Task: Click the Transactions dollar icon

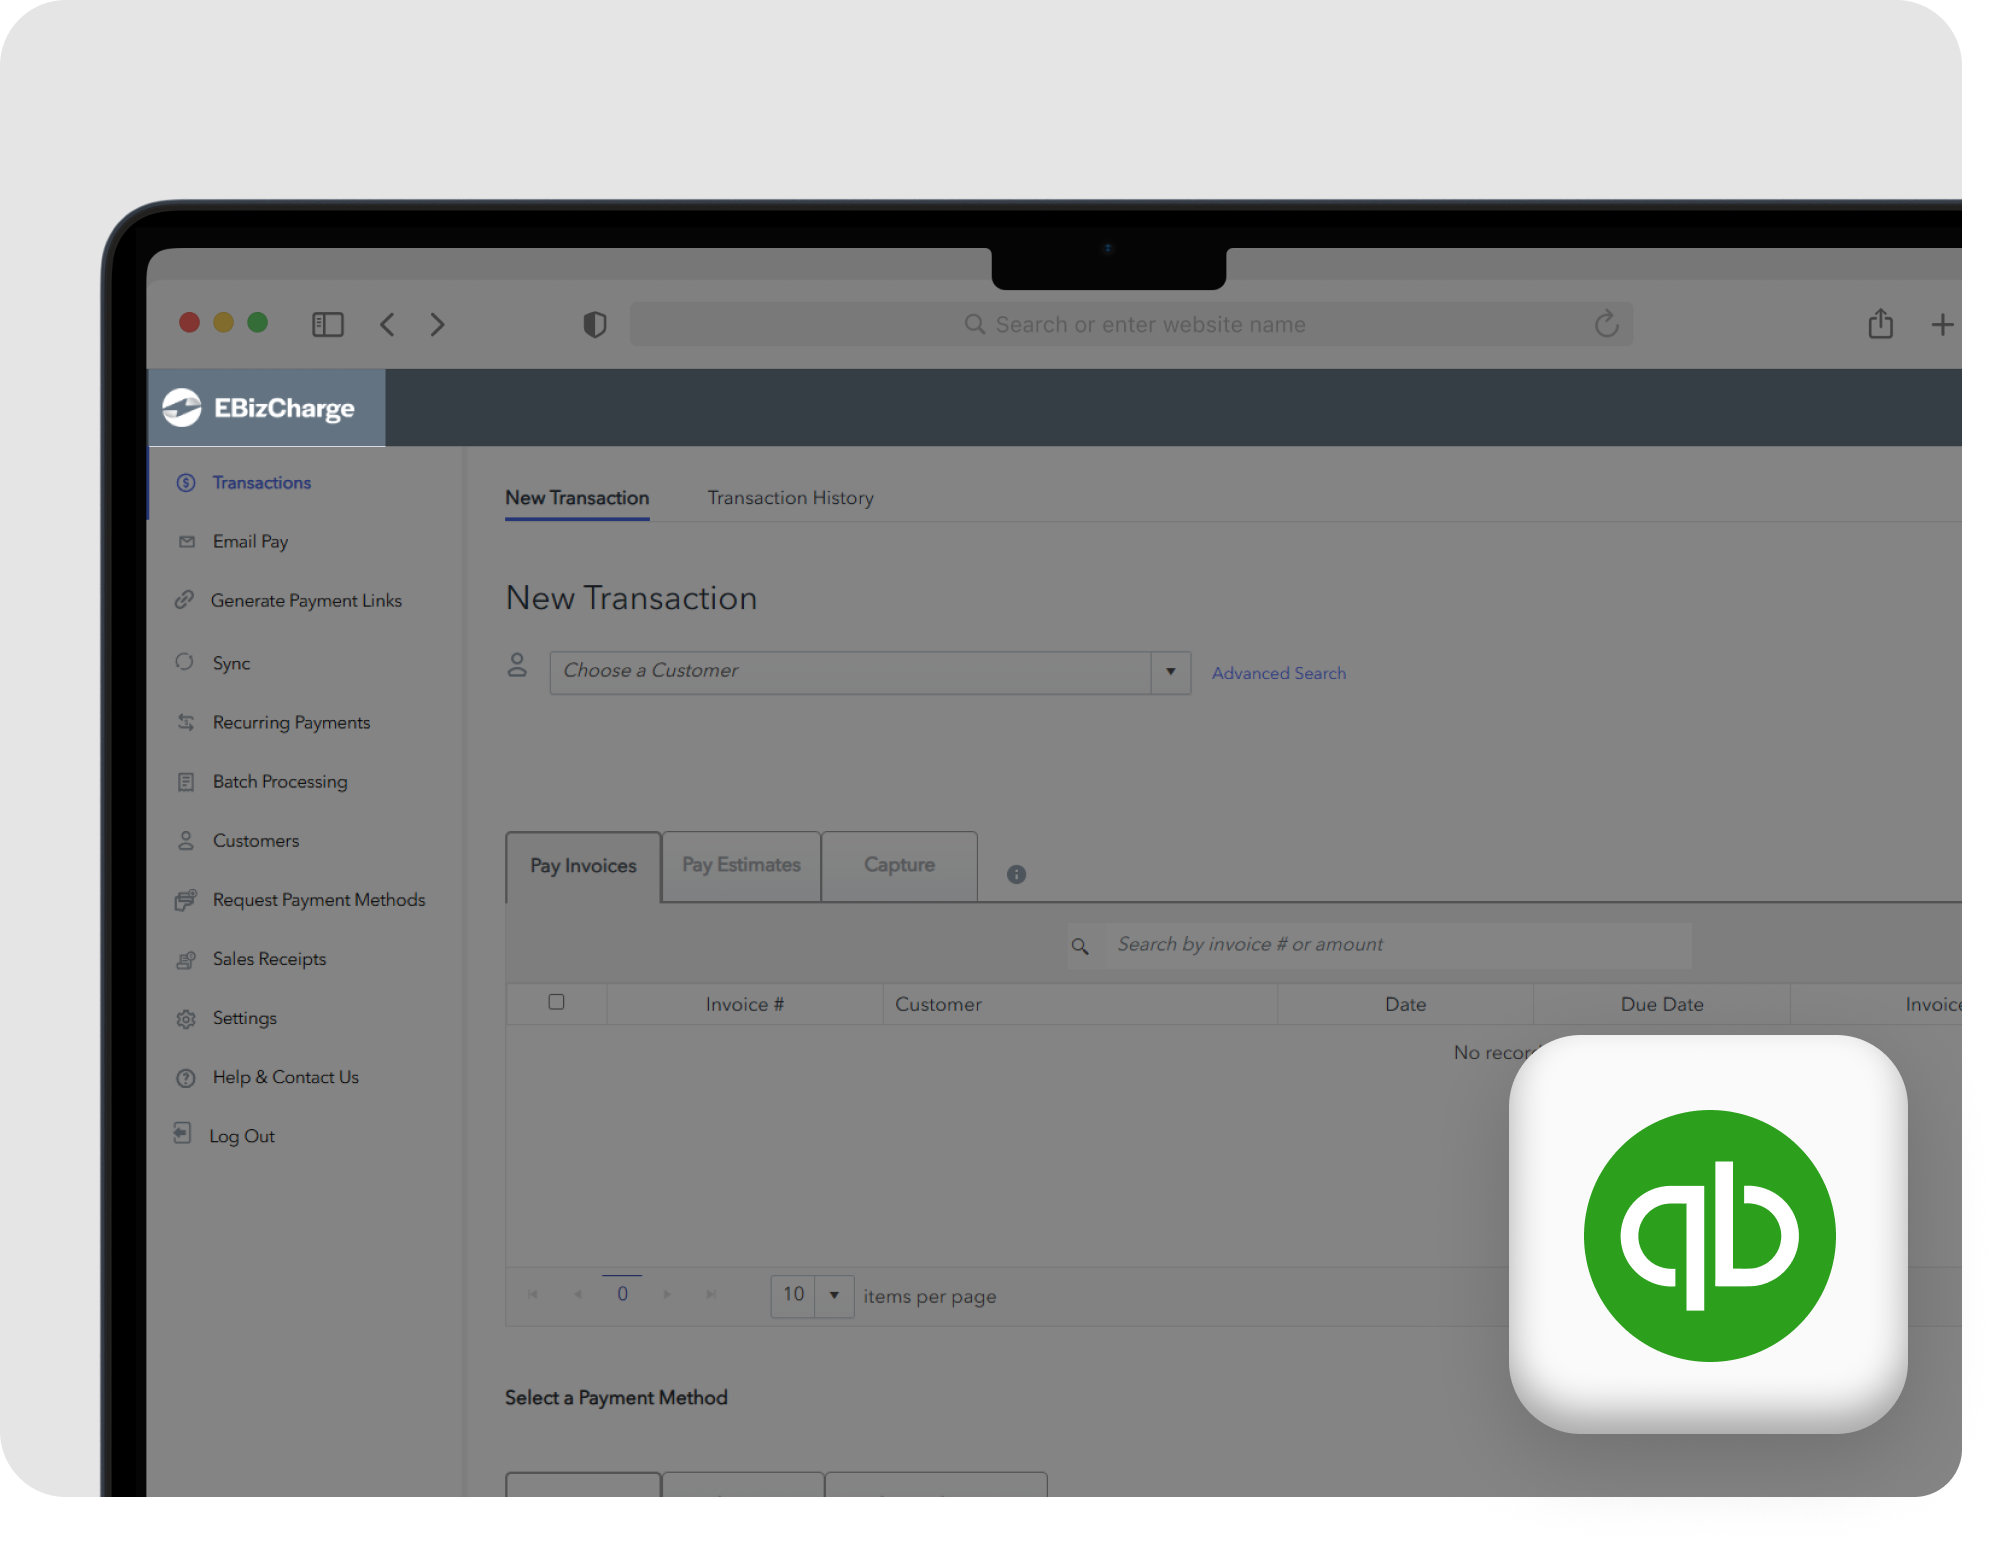Action: coord(186,483)
